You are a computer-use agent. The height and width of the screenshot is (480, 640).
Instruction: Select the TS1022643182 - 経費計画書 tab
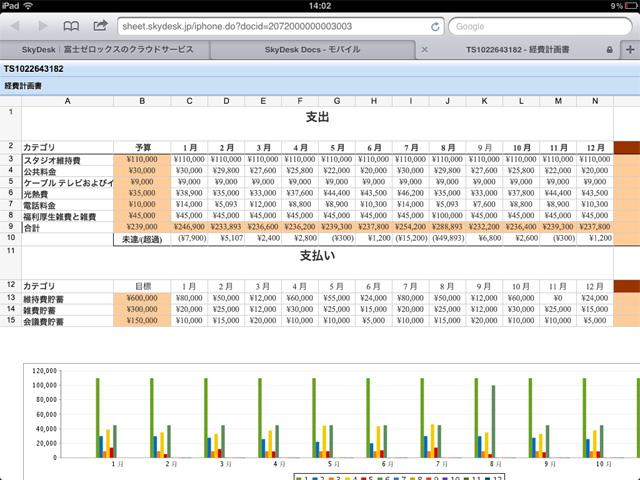point(518,50)
